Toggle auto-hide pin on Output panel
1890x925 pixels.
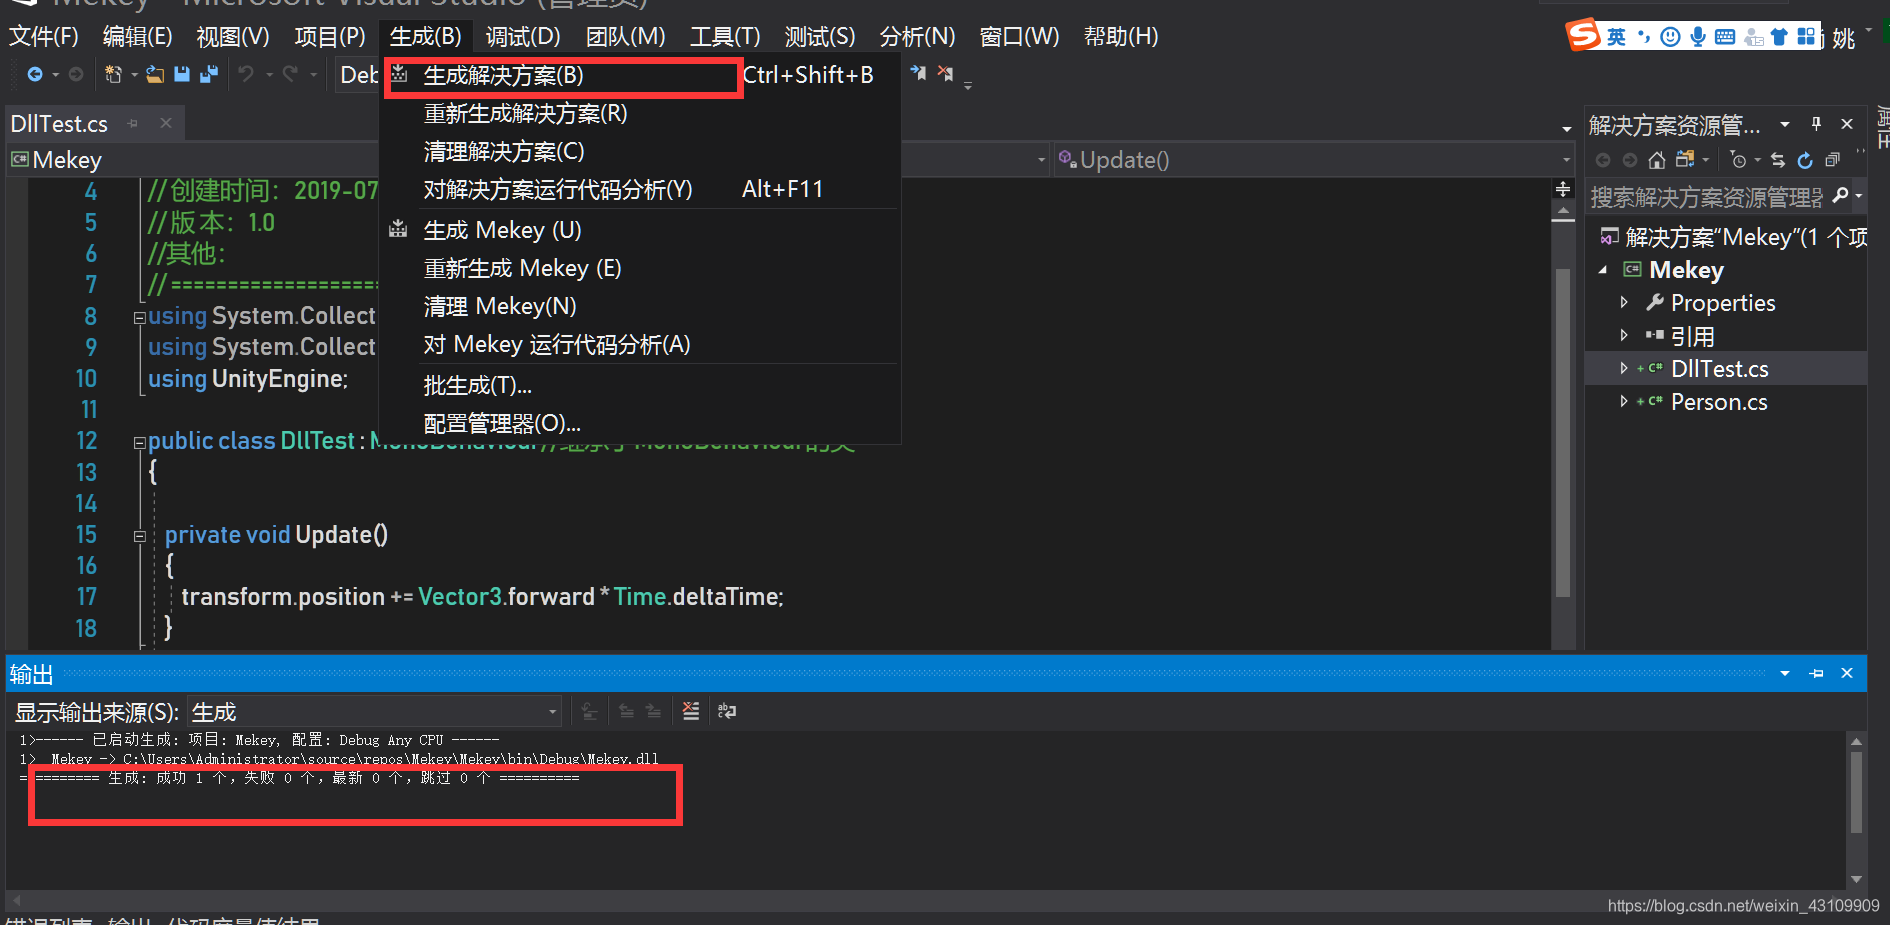[1816, 673]
